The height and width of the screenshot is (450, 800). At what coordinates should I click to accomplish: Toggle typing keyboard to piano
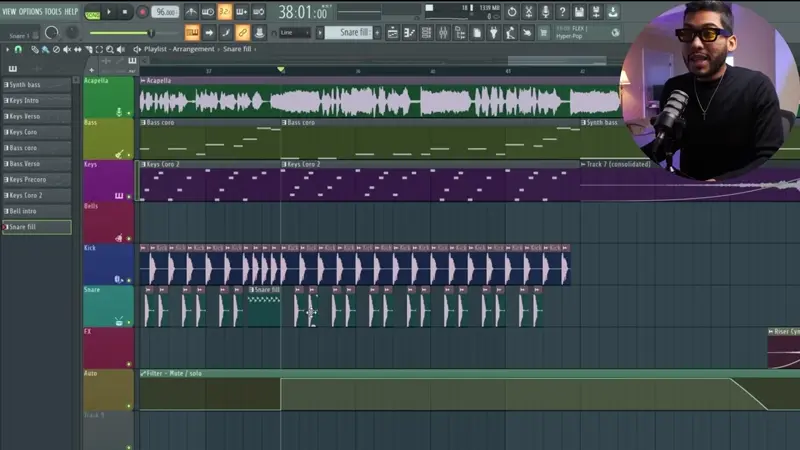(192, 33)
